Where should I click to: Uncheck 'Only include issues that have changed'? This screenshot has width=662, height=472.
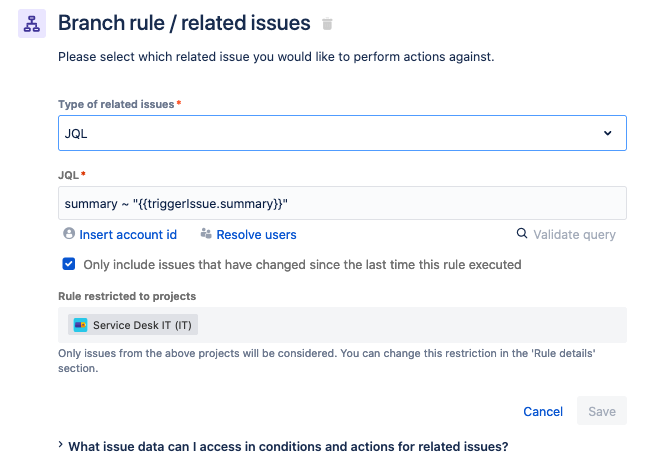pos(69,265)
